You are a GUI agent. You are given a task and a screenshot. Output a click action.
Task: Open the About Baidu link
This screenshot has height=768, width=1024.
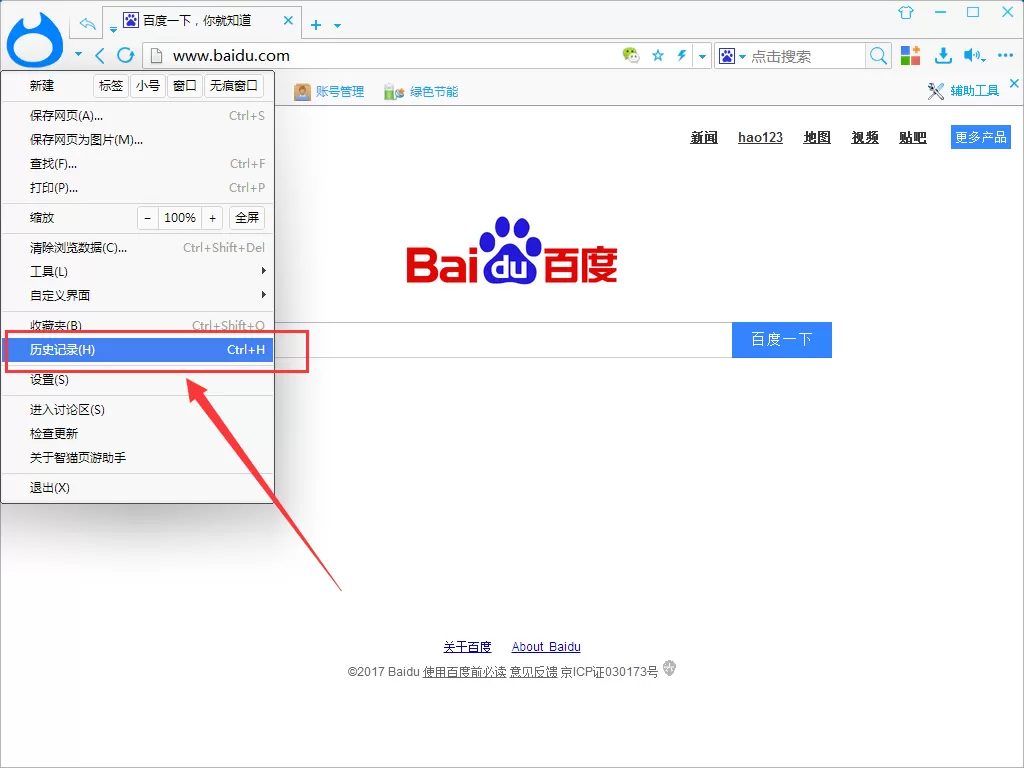(x=546, y=647)
